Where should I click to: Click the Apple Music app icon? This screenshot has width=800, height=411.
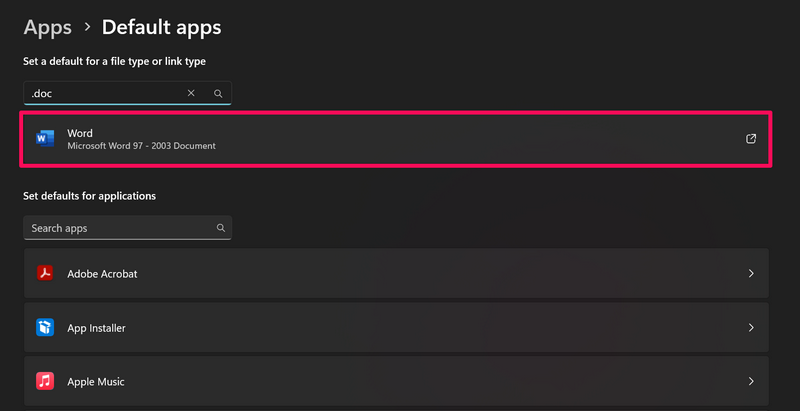point(45,381)
